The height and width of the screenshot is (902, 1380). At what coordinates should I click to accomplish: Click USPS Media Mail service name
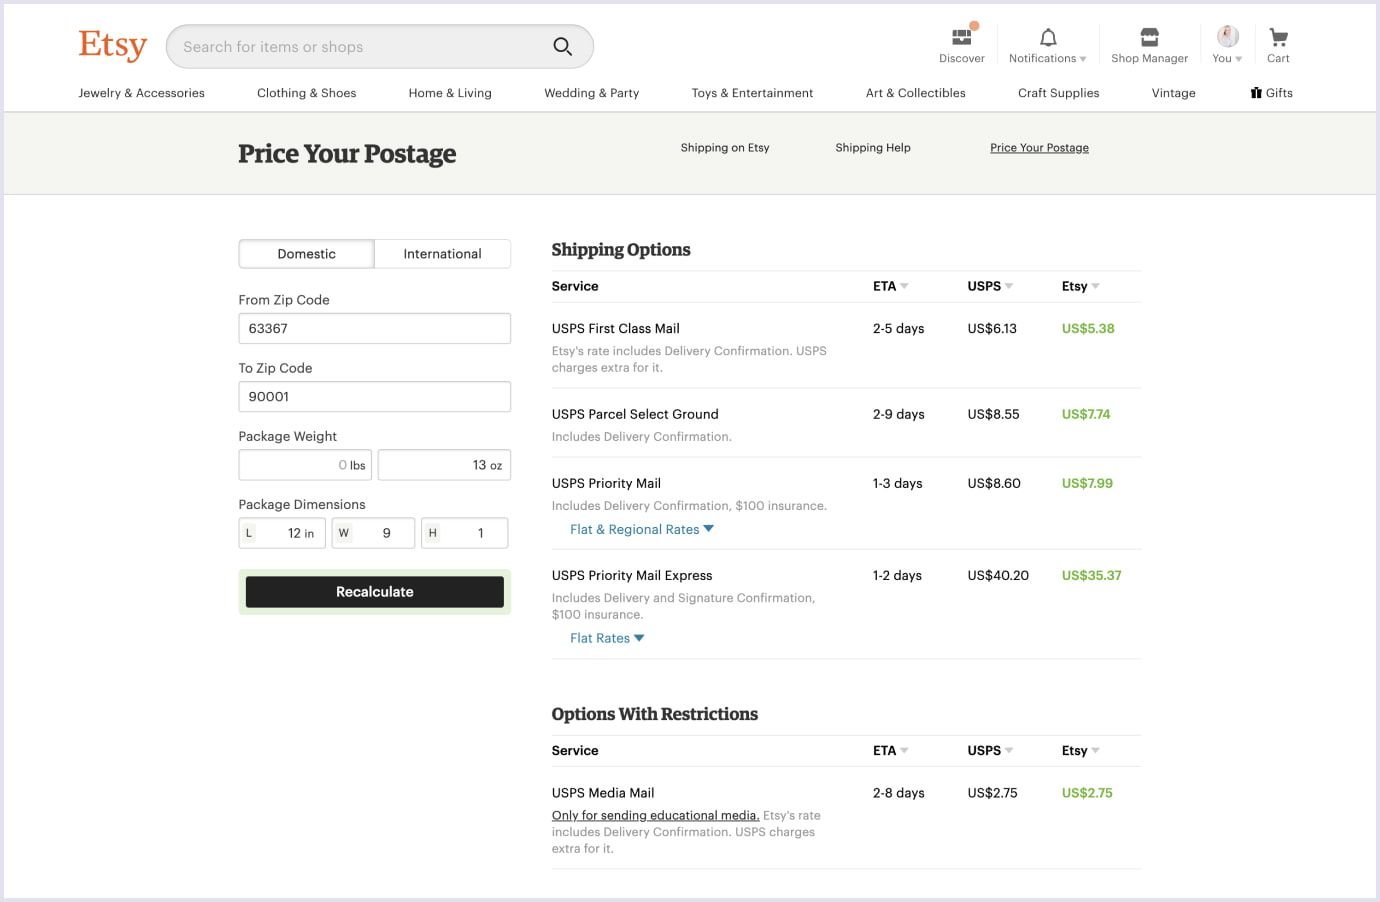click(x=603, y=793)
